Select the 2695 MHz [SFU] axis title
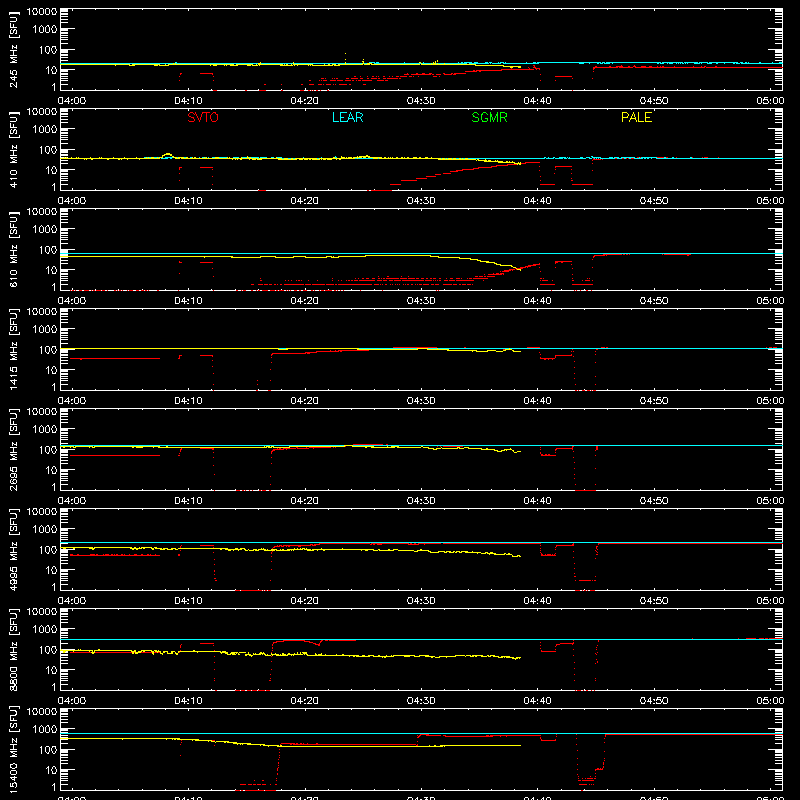 pyautogui.click(x=13, y=449)
